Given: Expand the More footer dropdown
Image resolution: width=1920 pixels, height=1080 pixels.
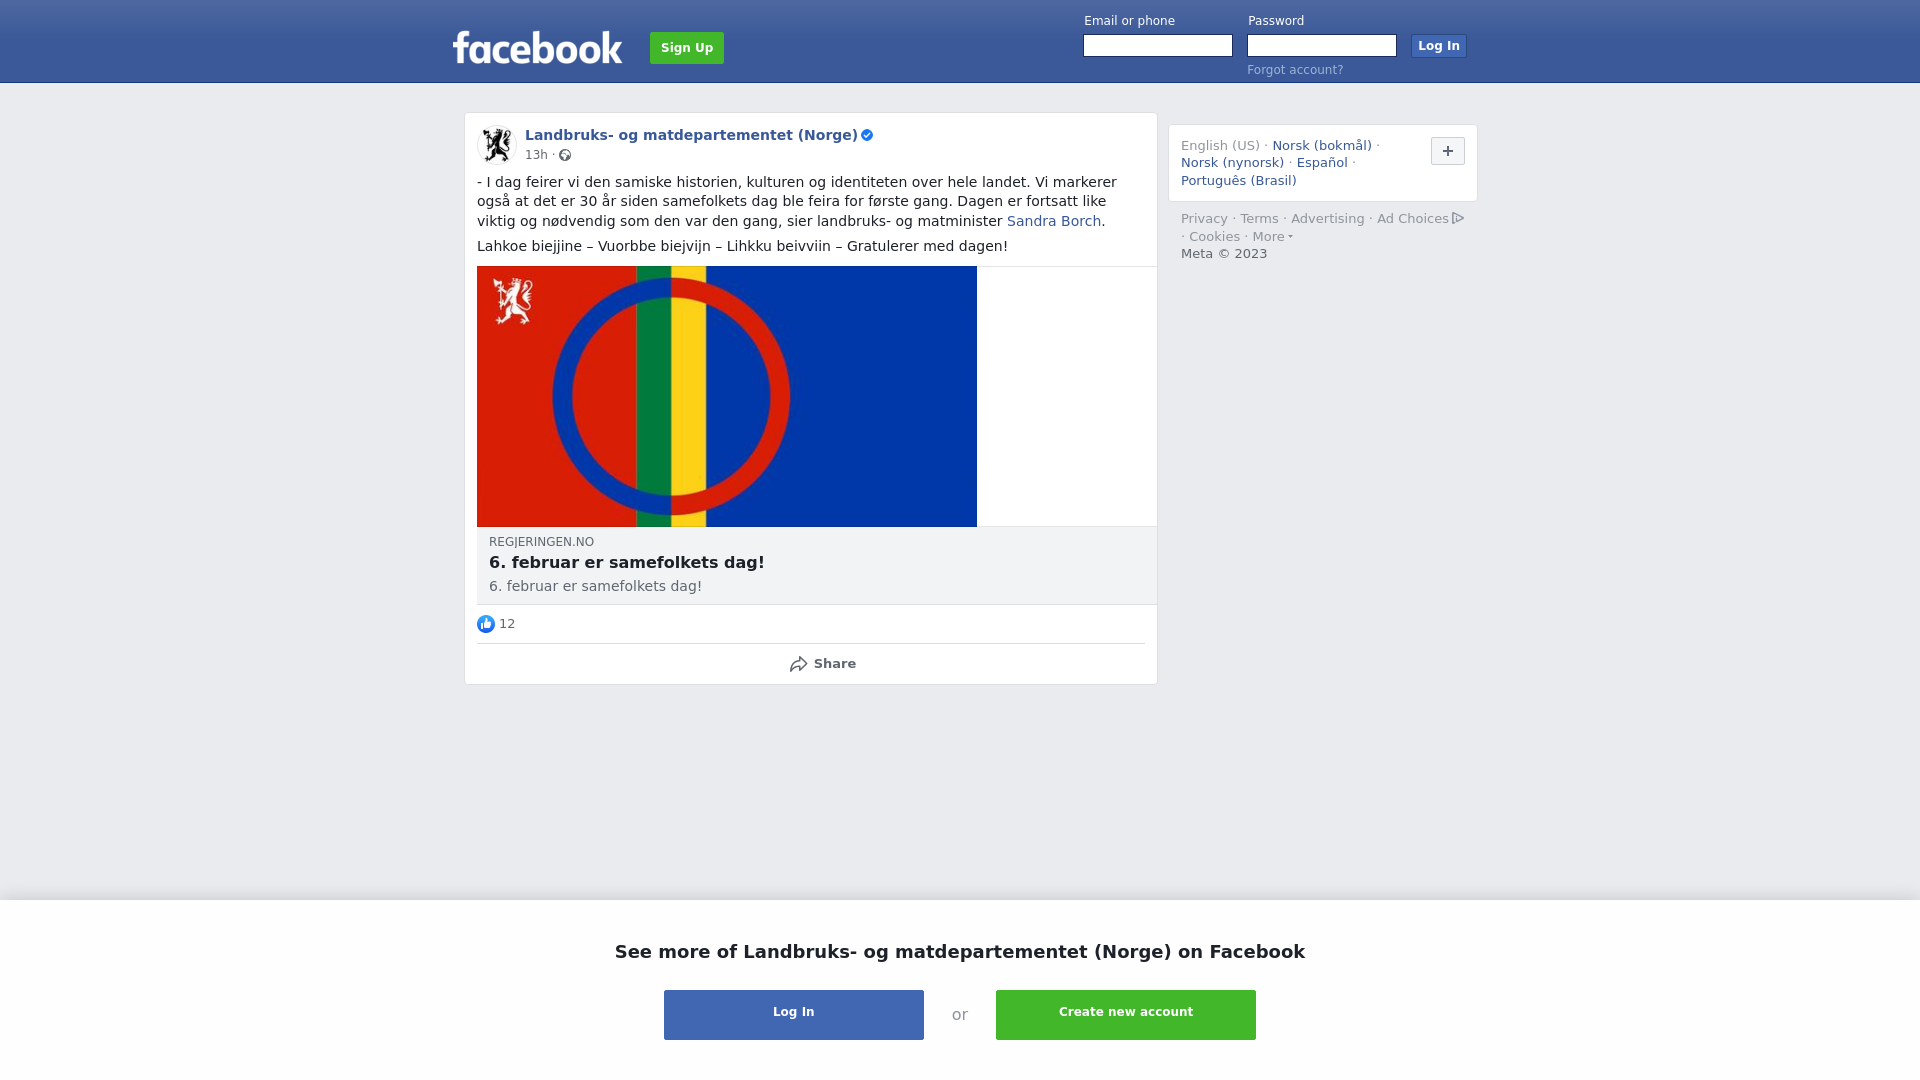Looking at the screenshot, I should [1272, 237].
